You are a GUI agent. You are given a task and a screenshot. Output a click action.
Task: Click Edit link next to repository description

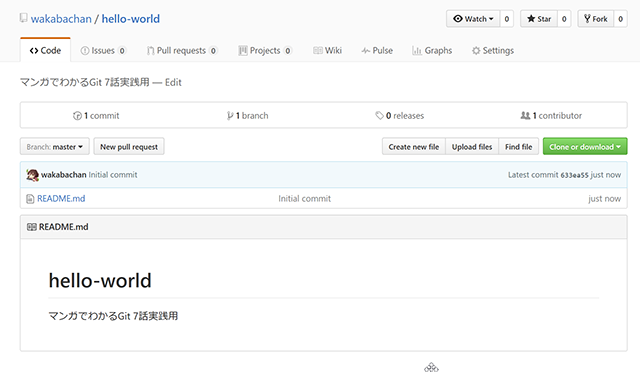[x=173, y=82]
